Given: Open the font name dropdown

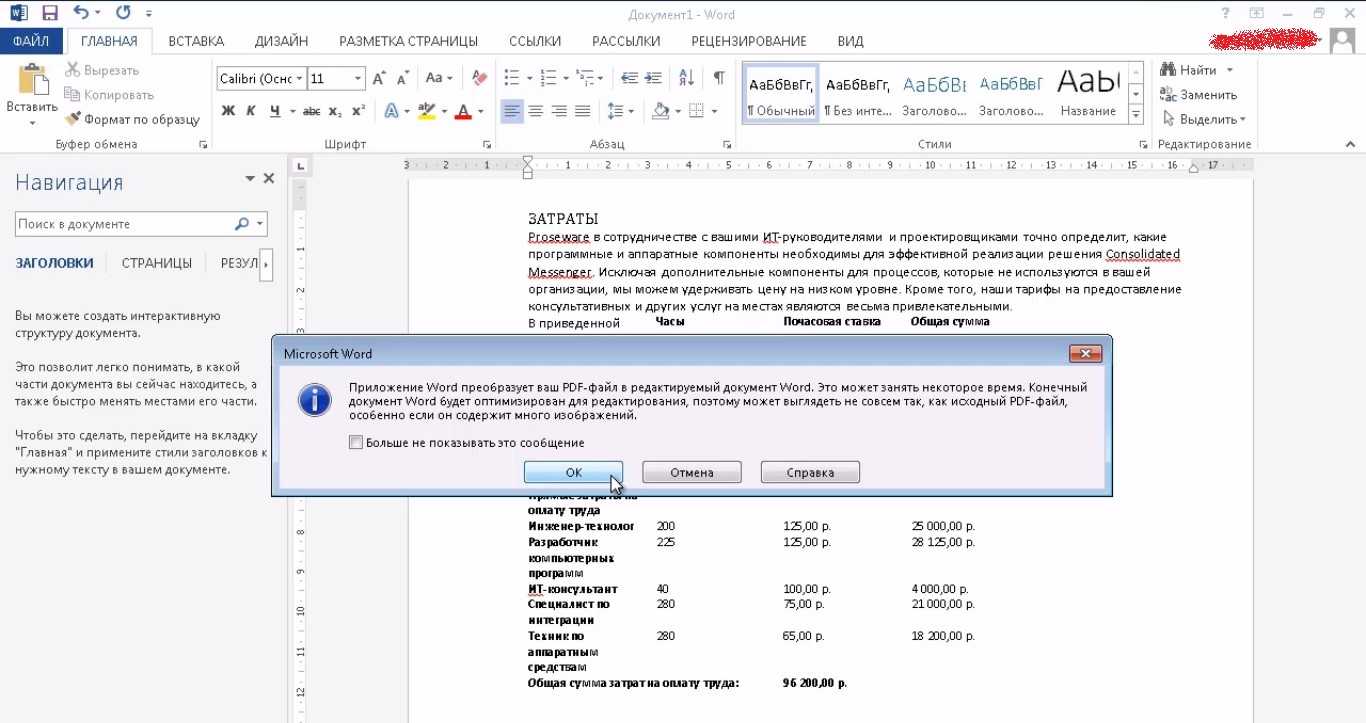Looking at the screenshot, I should pyautogui.click(x=298, y=79).
